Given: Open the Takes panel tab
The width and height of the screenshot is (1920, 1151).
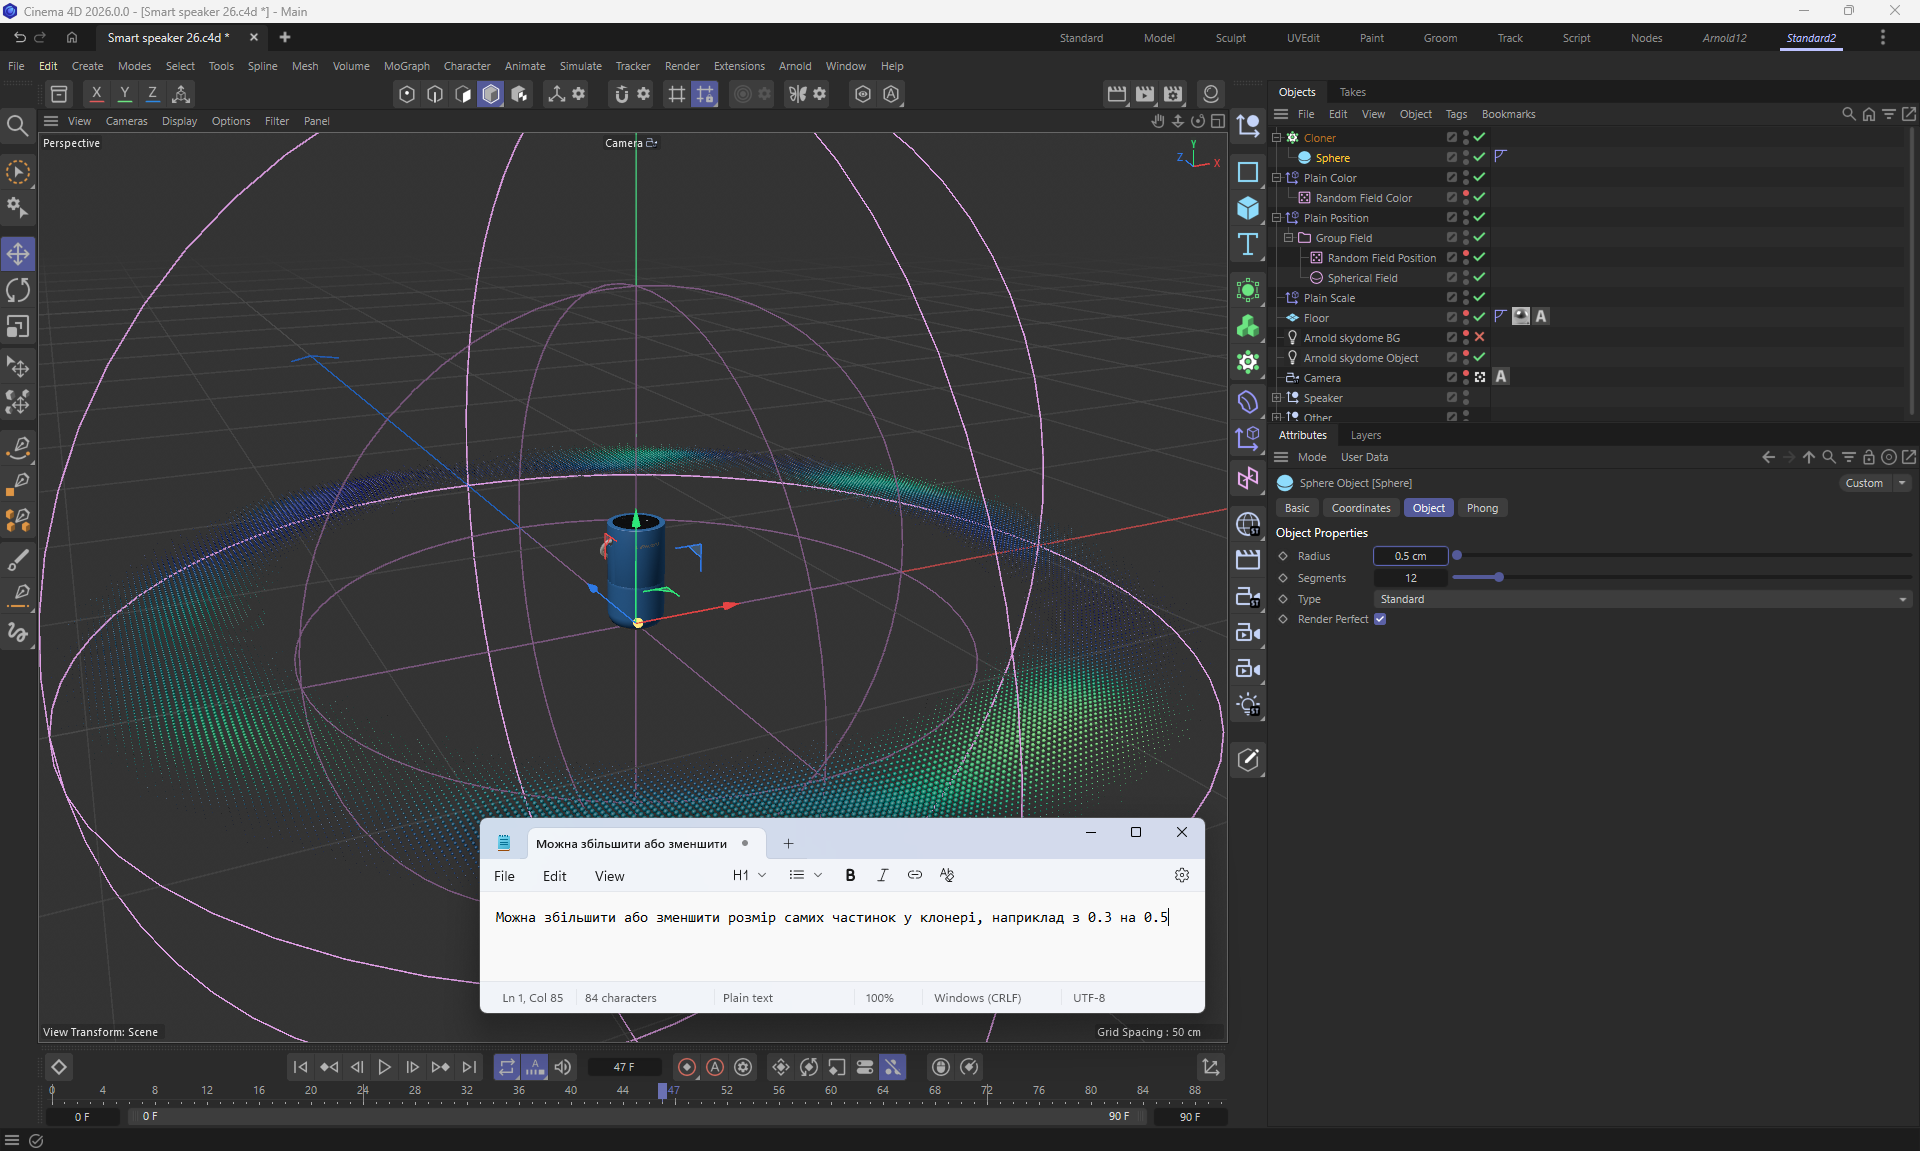Looking at the screenshot, I should [x=1352, y=92].
